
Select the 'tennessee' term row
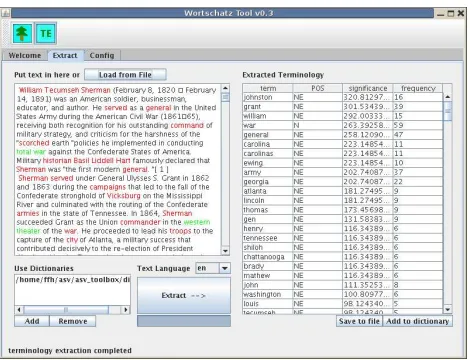343,238
